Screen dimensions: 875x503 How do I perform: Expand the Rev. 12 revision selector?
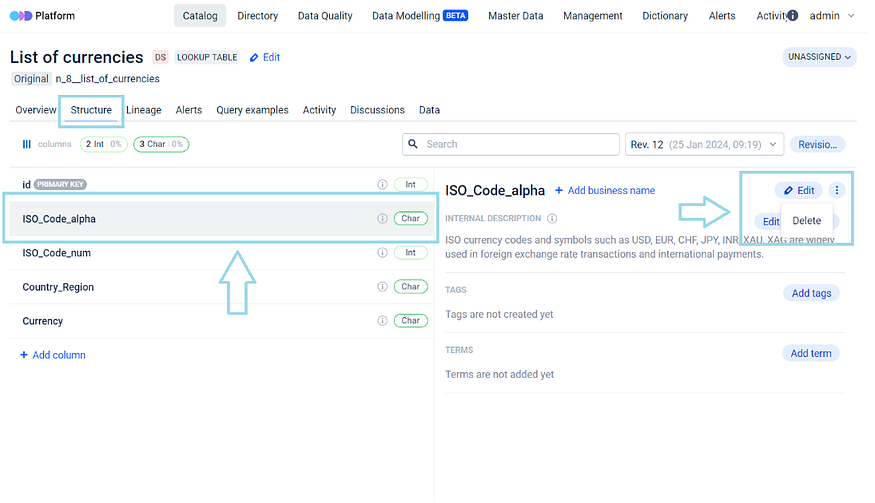pyautogui.click(x=704, y=144)
